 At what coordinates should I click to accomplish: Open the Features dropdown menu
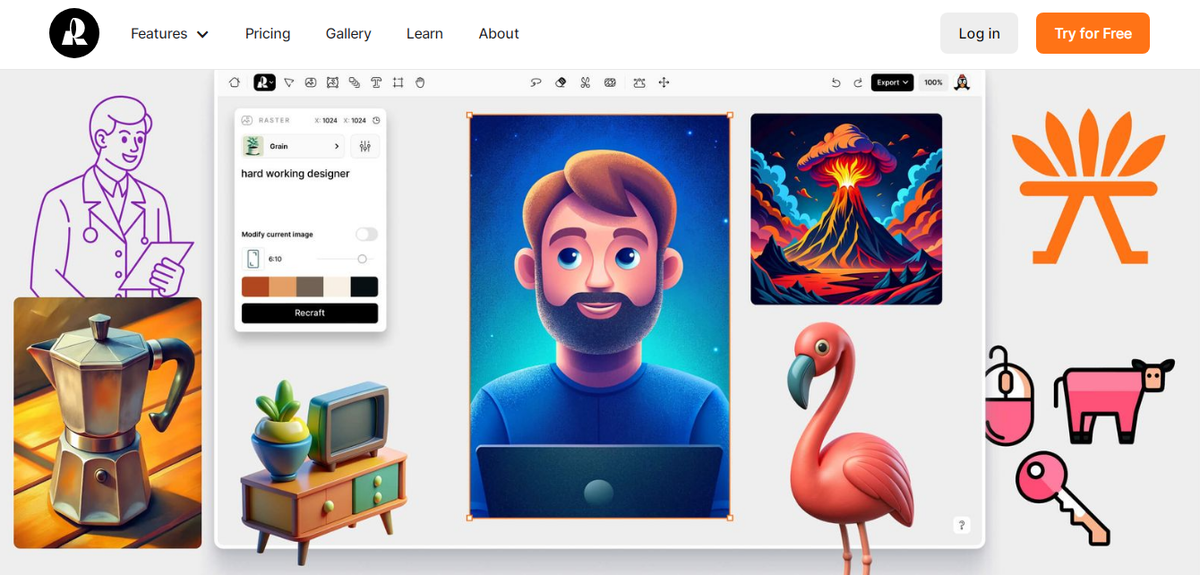tap(170, 34)
